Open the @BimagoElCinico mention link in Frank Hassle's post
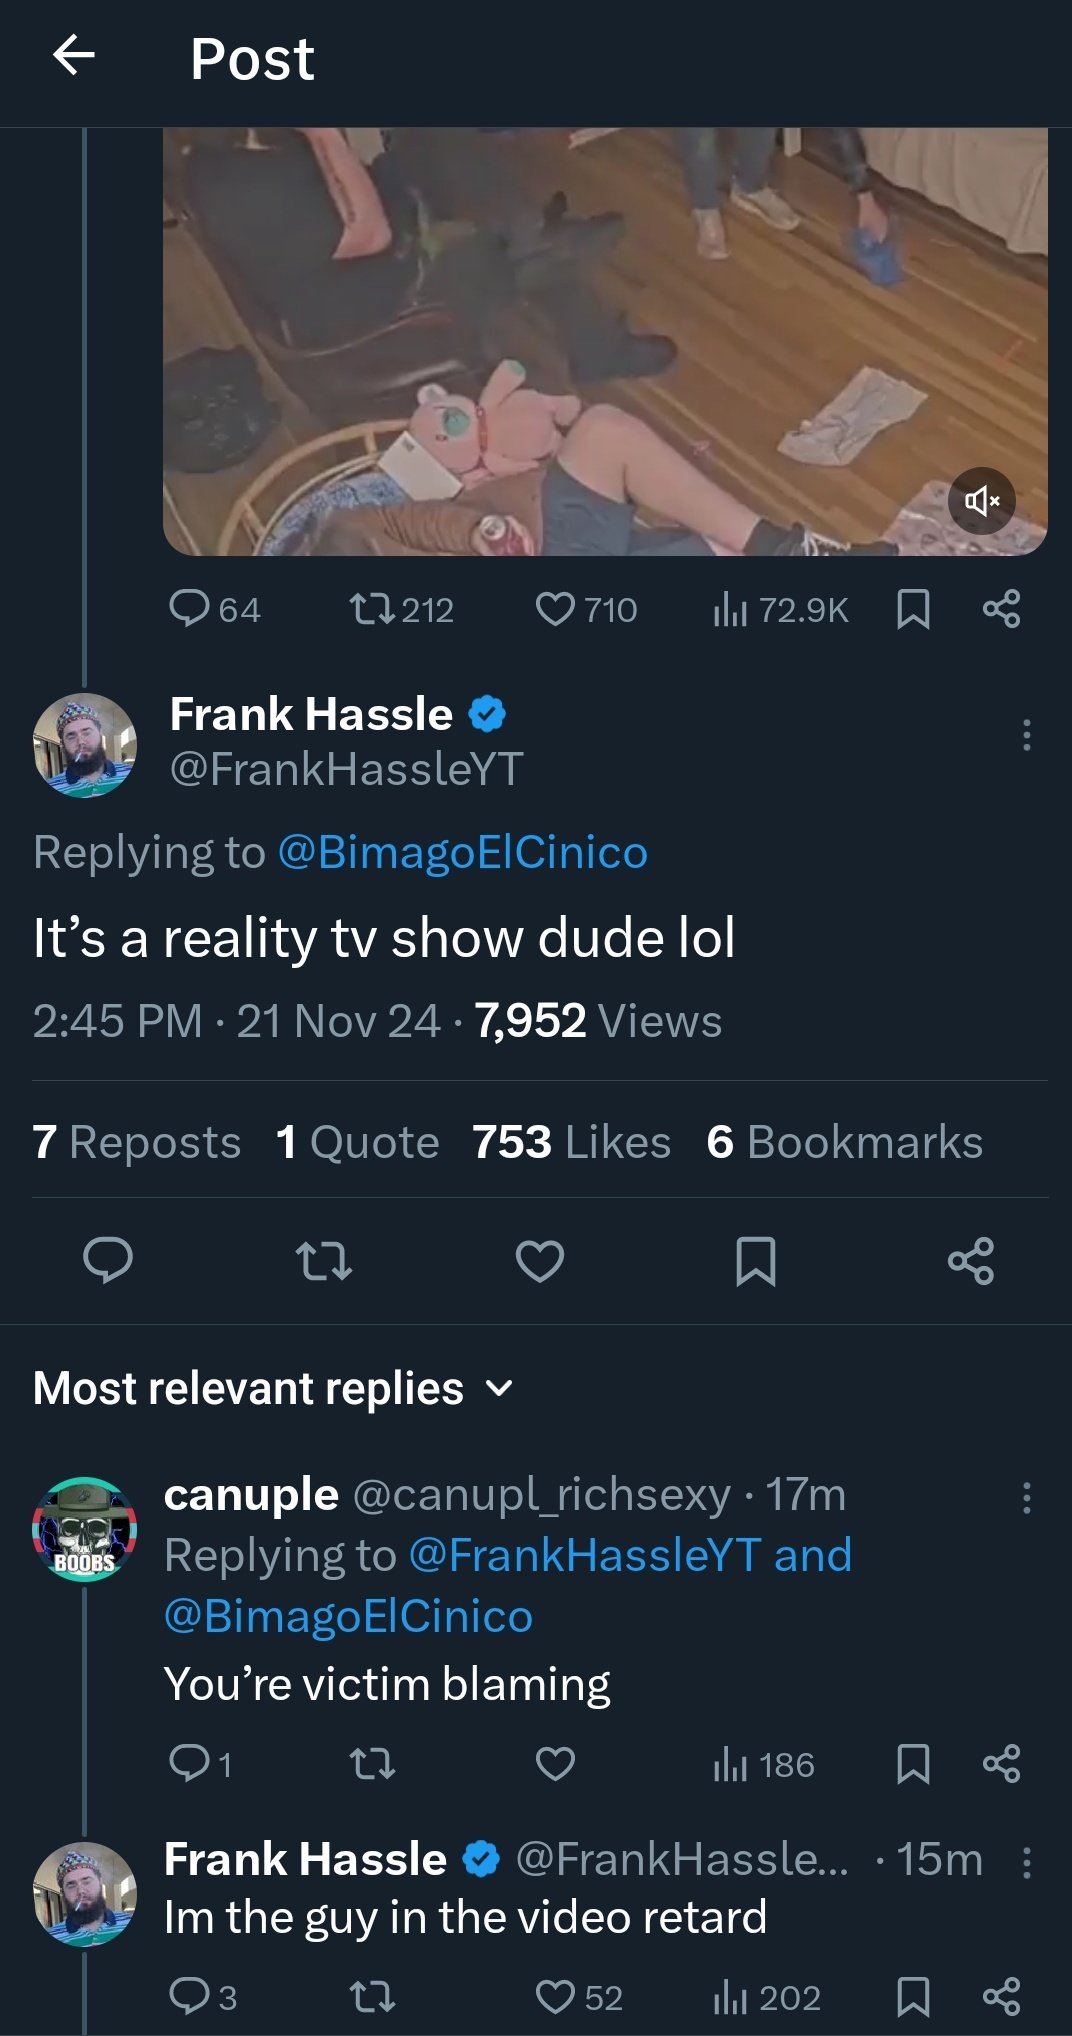1072x2036 pixels. click(462, 852)
